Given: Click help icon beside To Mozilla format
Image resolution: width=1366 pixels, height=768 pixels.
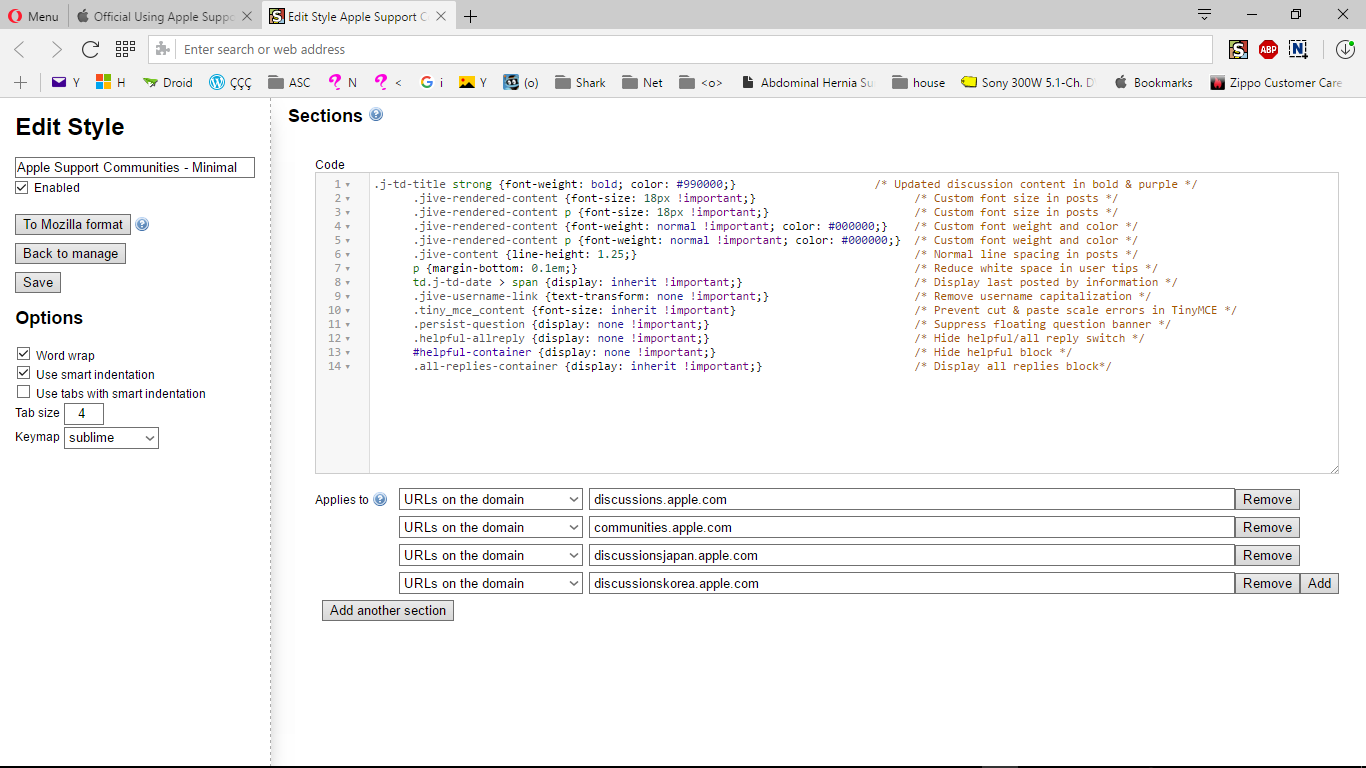Looking at the screenshot, I should pos(142,225).
